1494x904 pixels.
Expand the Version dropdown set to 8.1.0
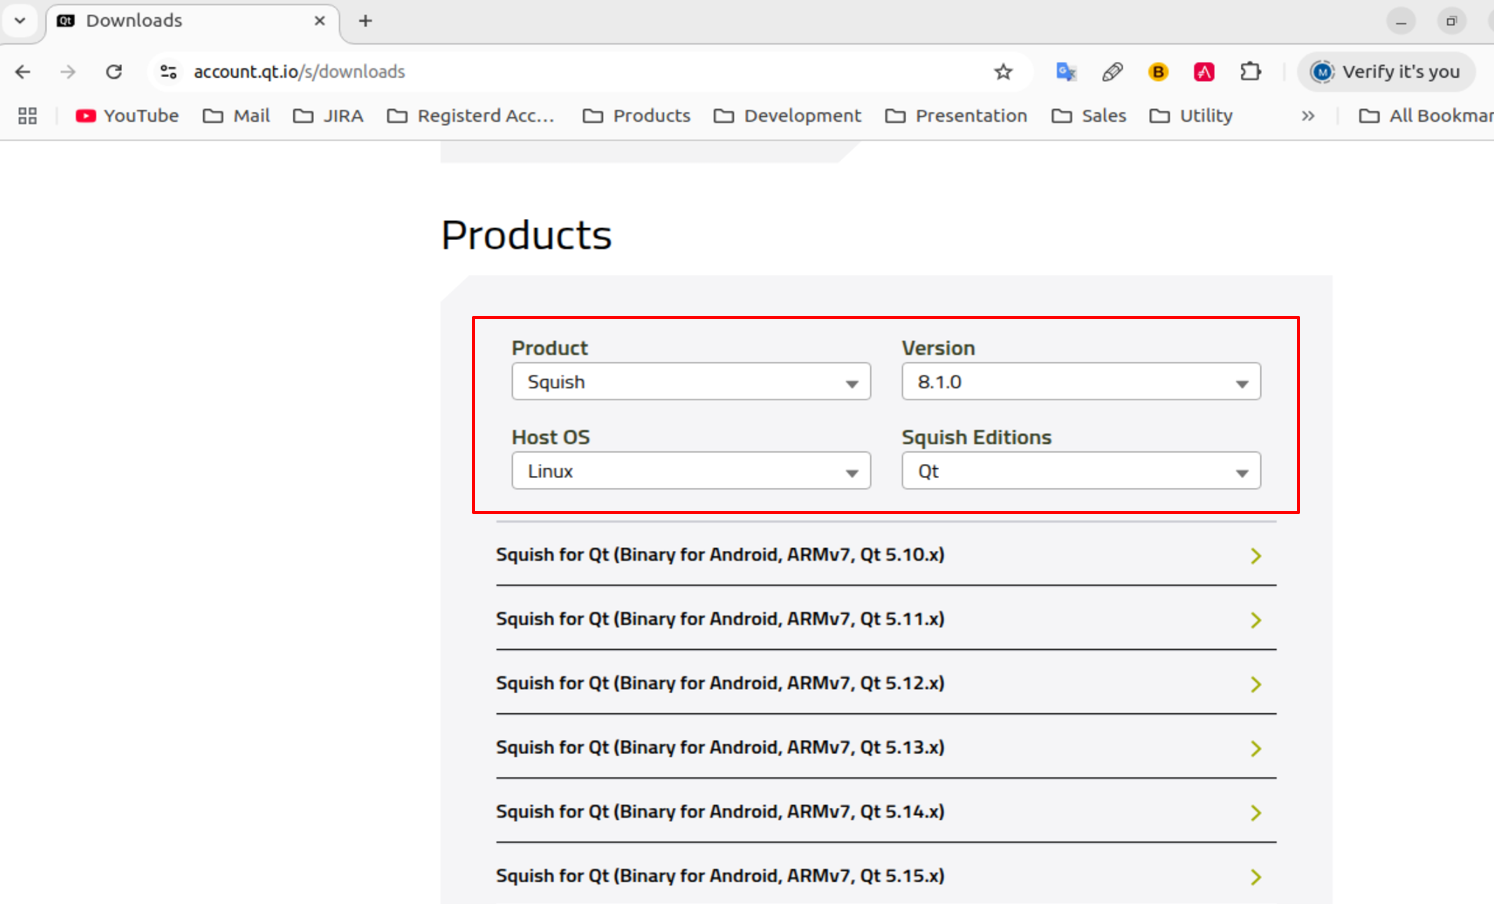[x=1080, y=382]
